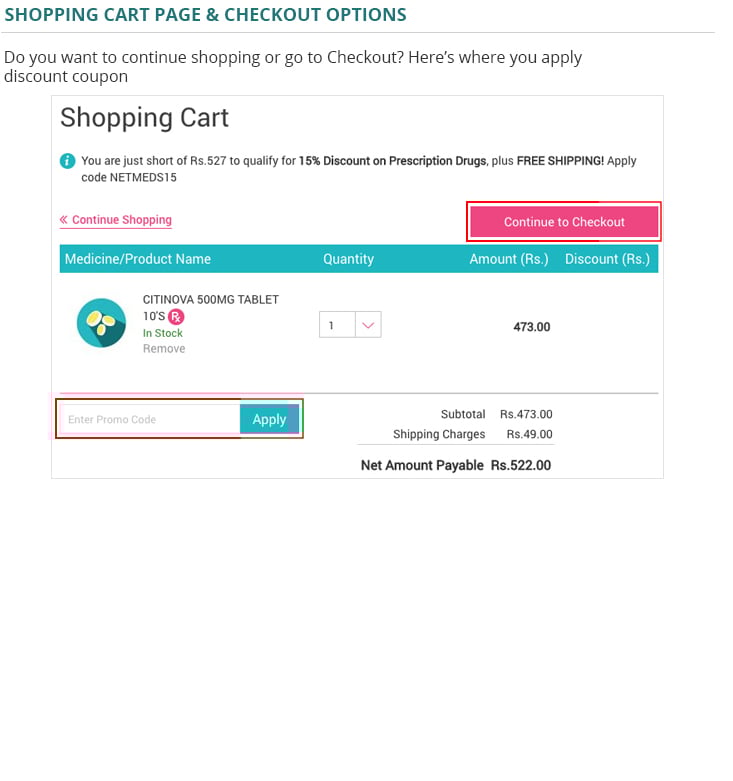Open the CITINOVA 500MG TABLET product name
The image size is (733, 781).
(210, 300)
